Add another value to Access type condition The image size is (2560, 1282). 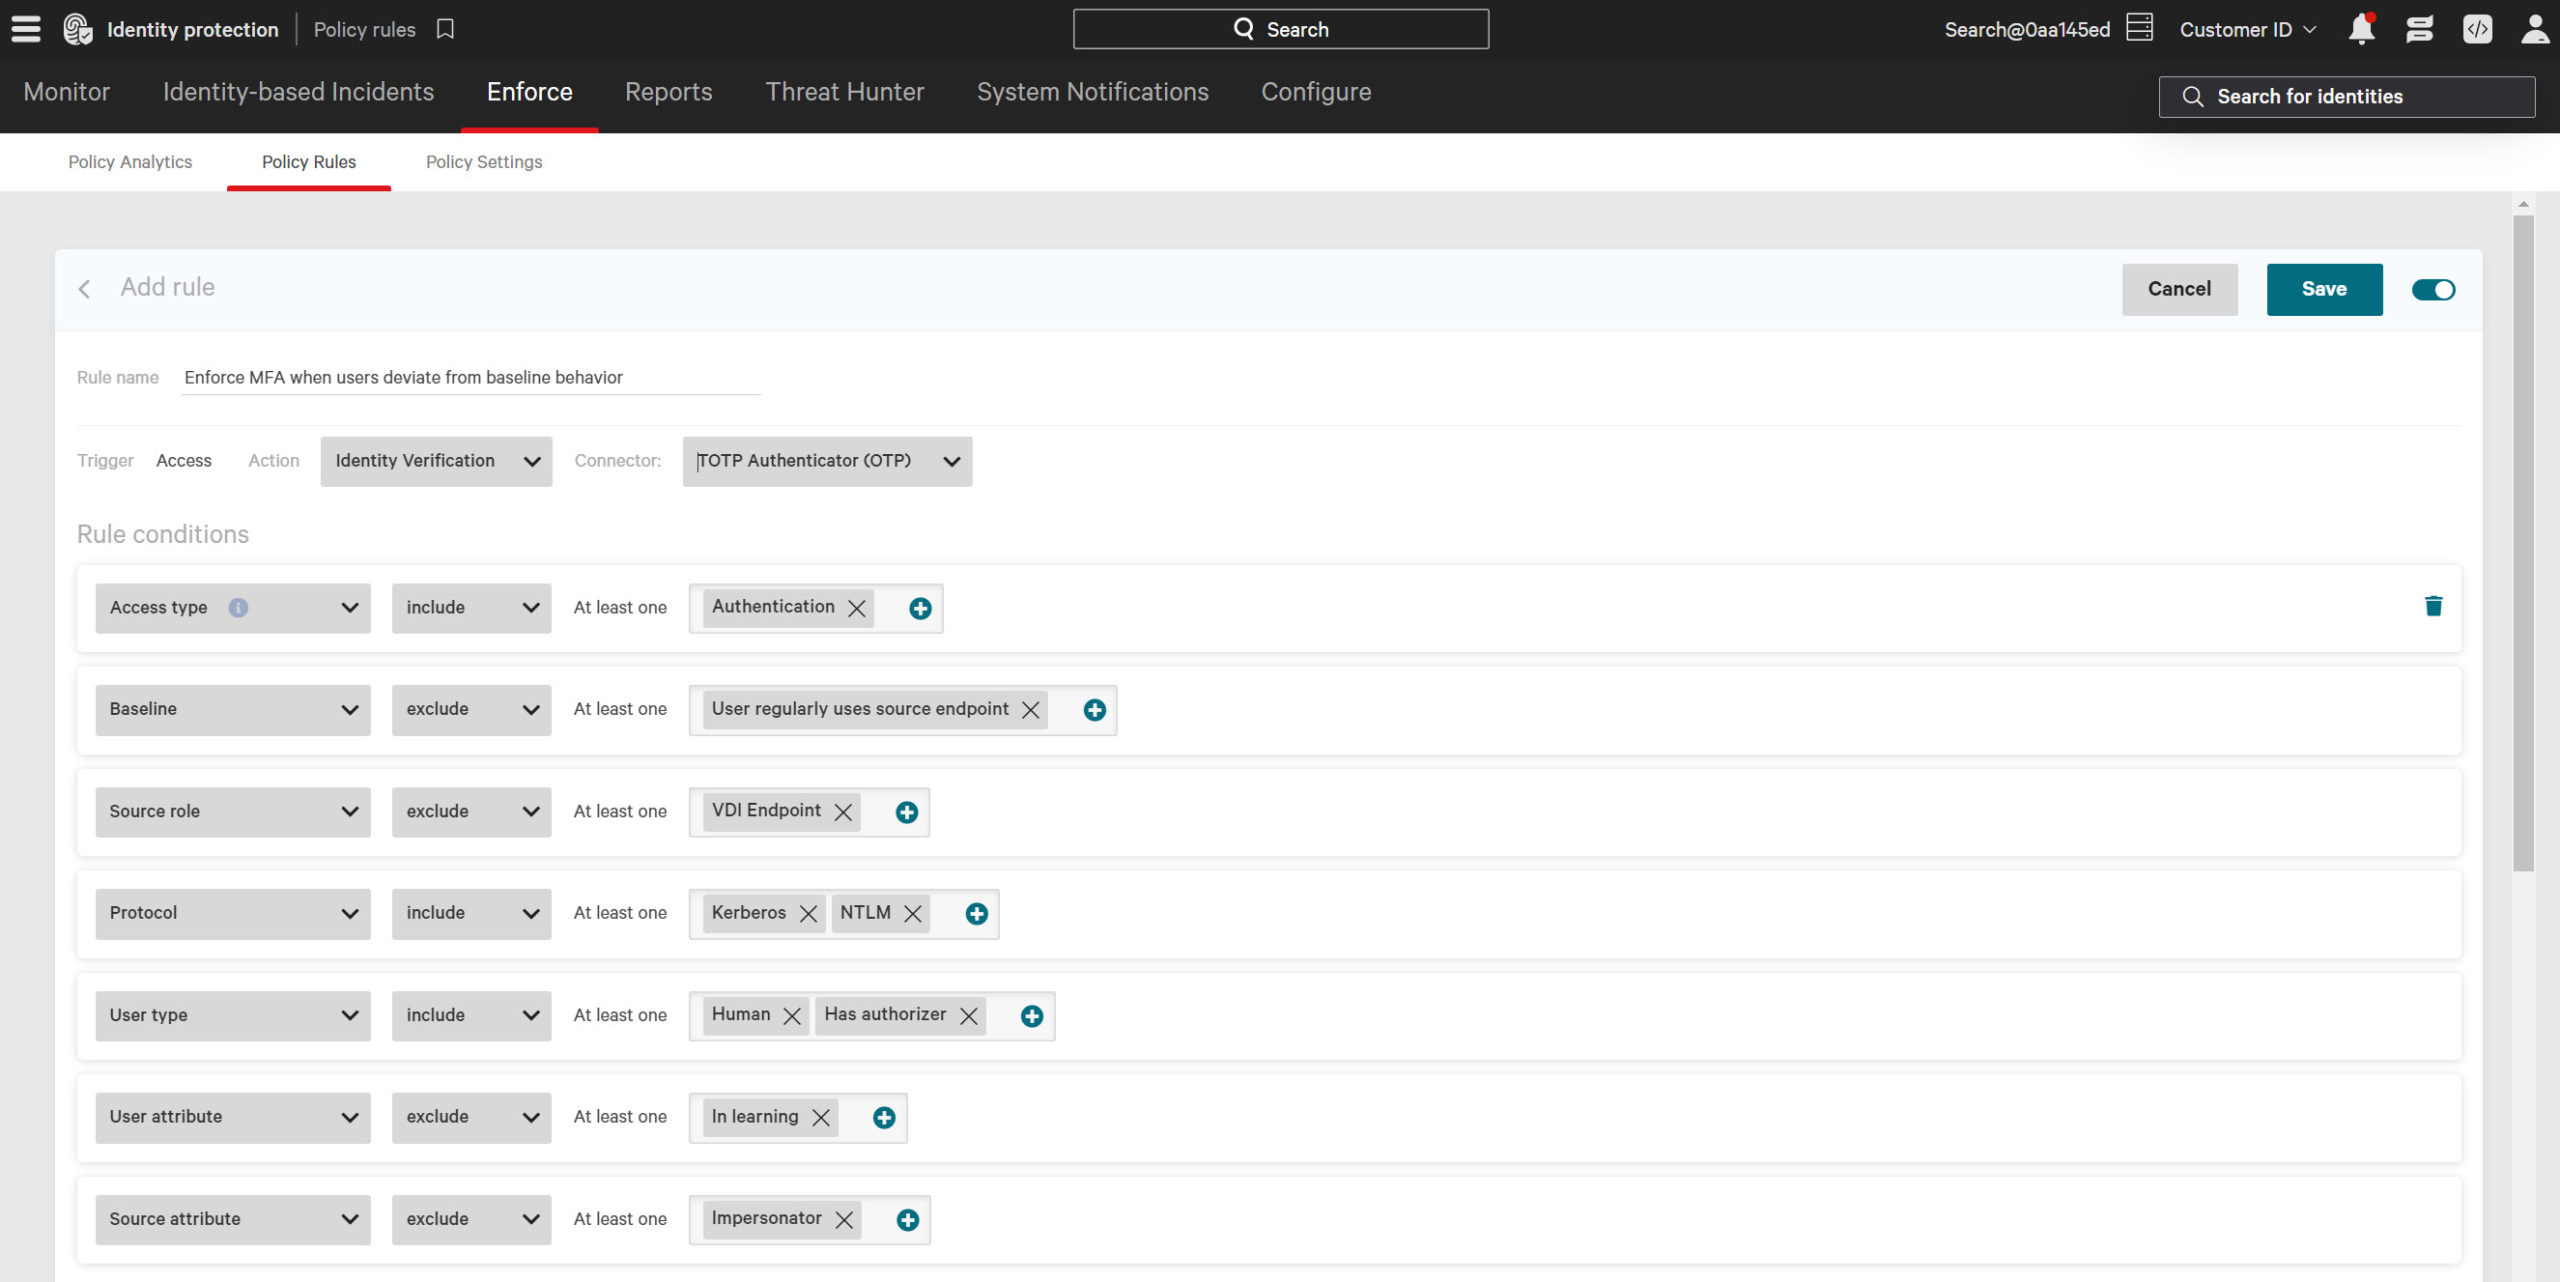920,608
